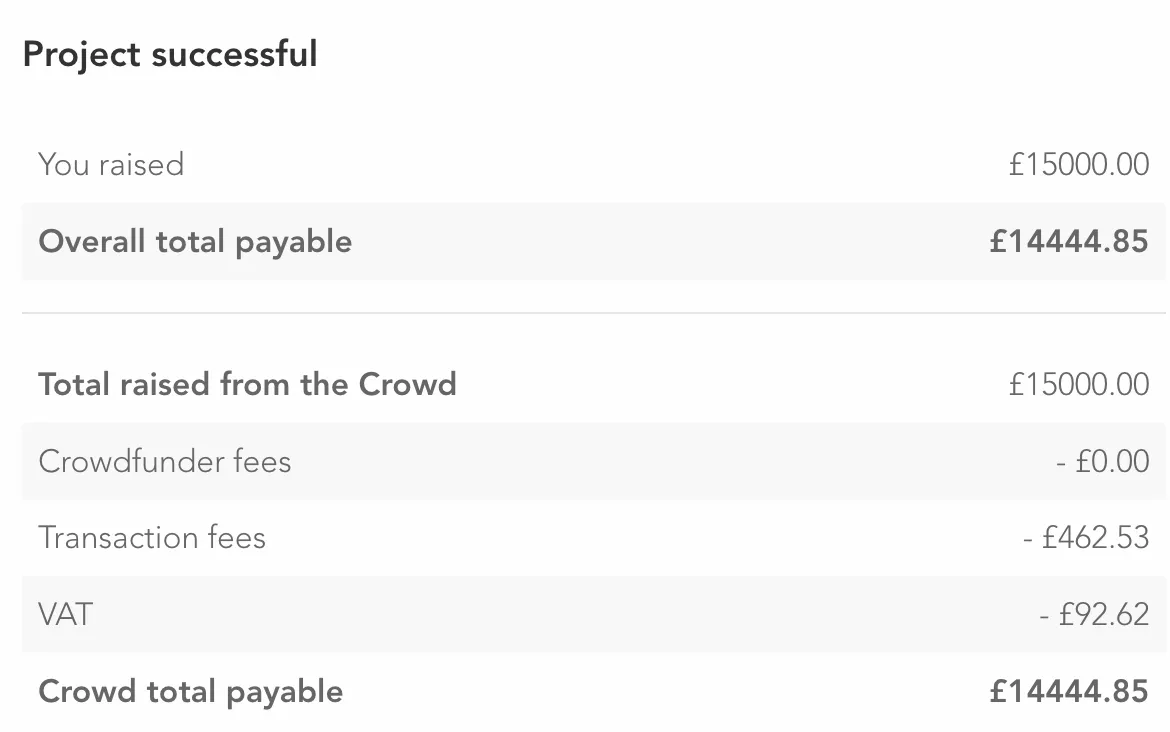The height and width of the screenshot is (732, 1170).
Task: Click the word 'successful' in the heading
Action: [235, 54]
